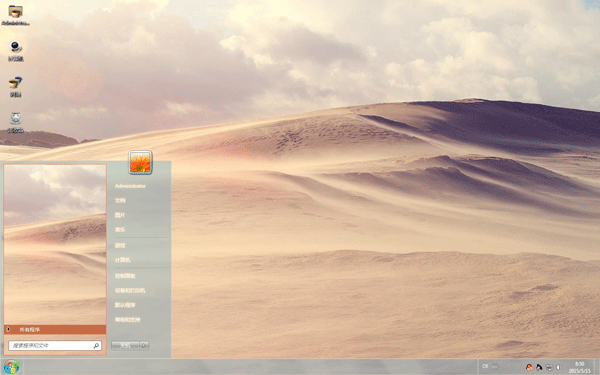Image resolution: width=600 pixels, height=375 pixels.
Task: Click the Show desktop strip at taskbar end
Action: pyautogui.click(x=597, y=367)
